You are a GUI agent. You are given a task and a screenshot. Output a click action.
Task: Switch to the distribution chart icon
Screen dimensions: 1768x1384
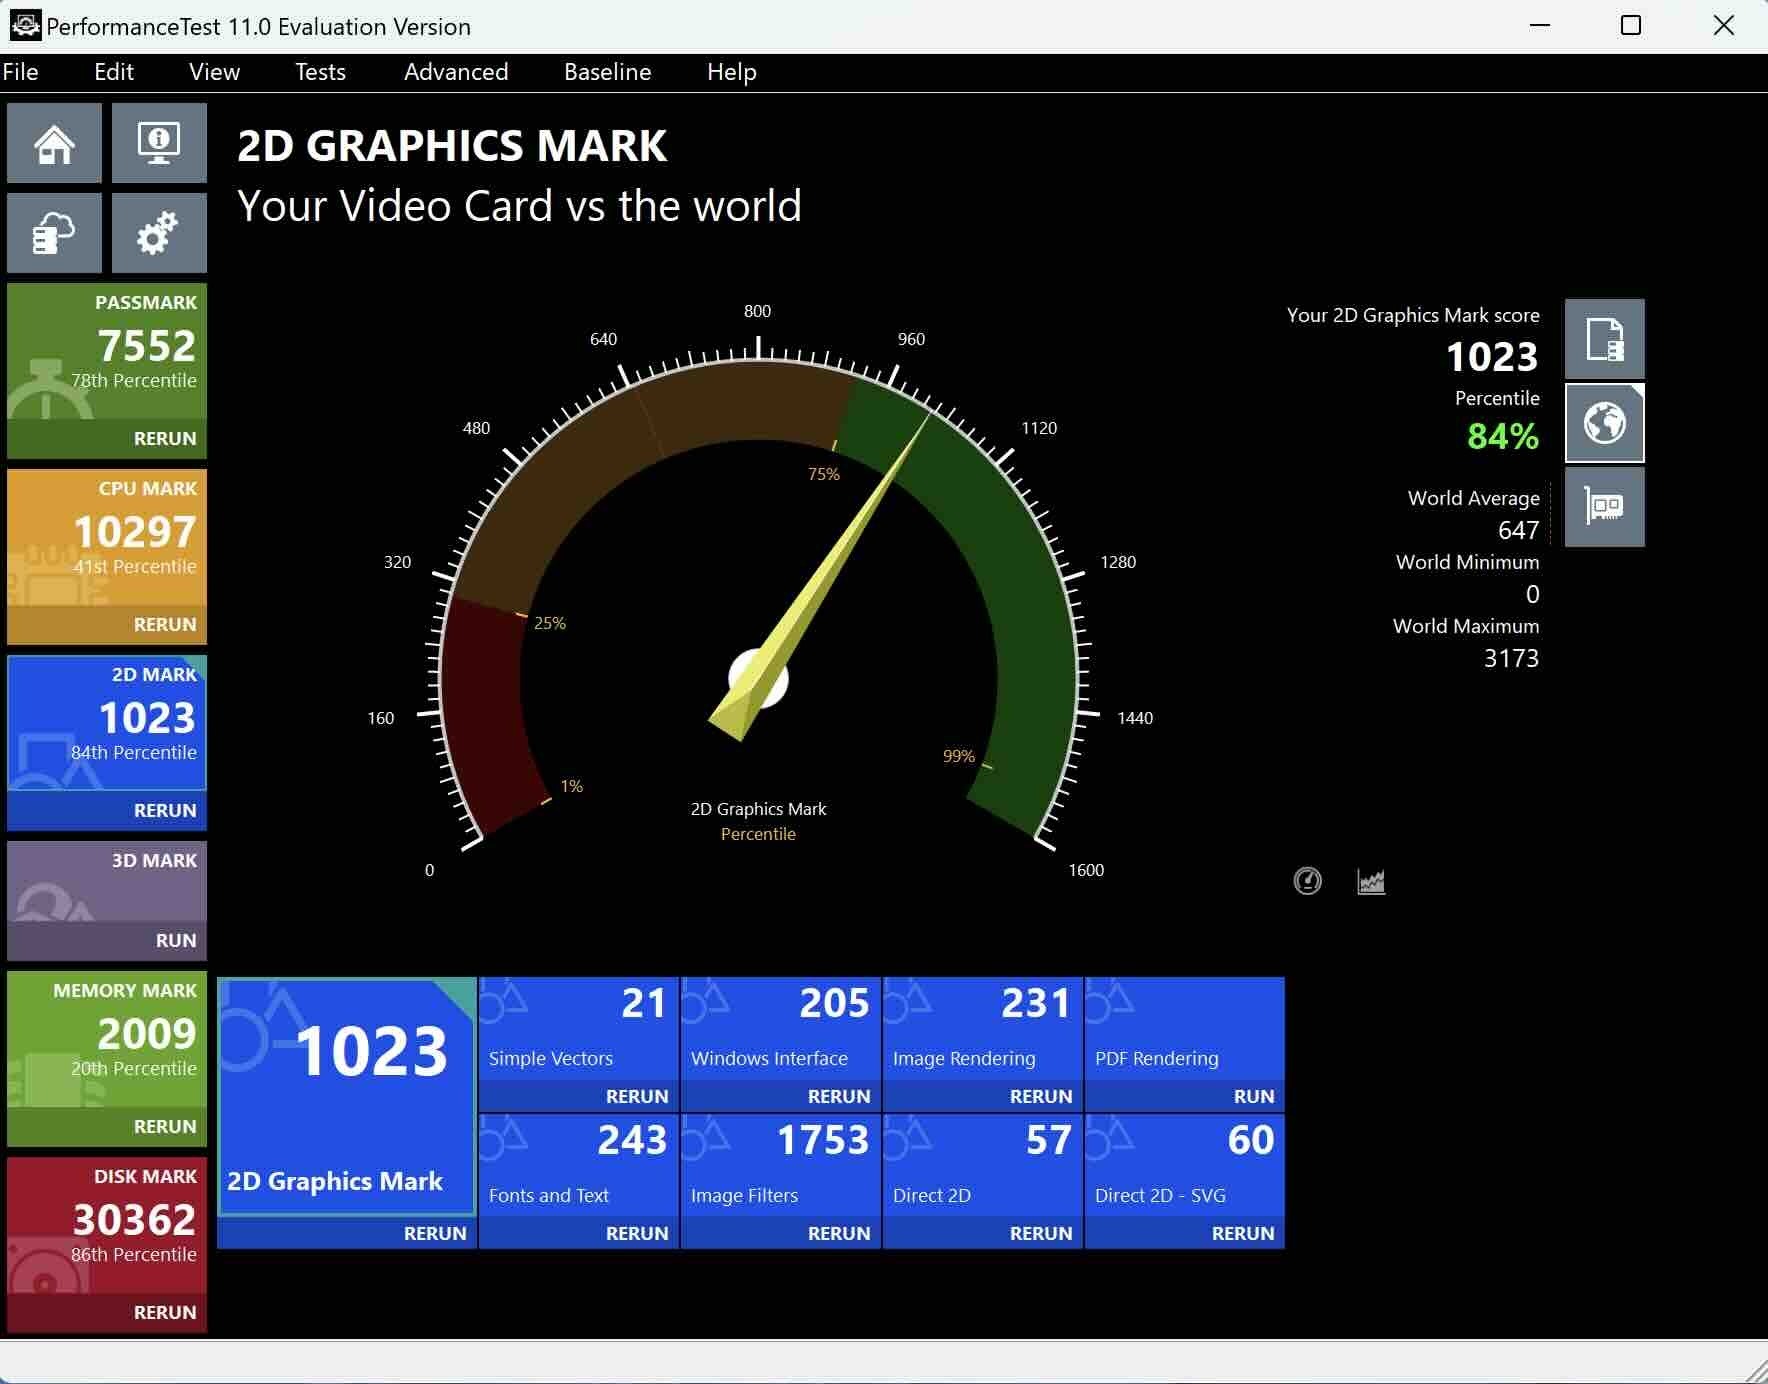point(1371,881)
